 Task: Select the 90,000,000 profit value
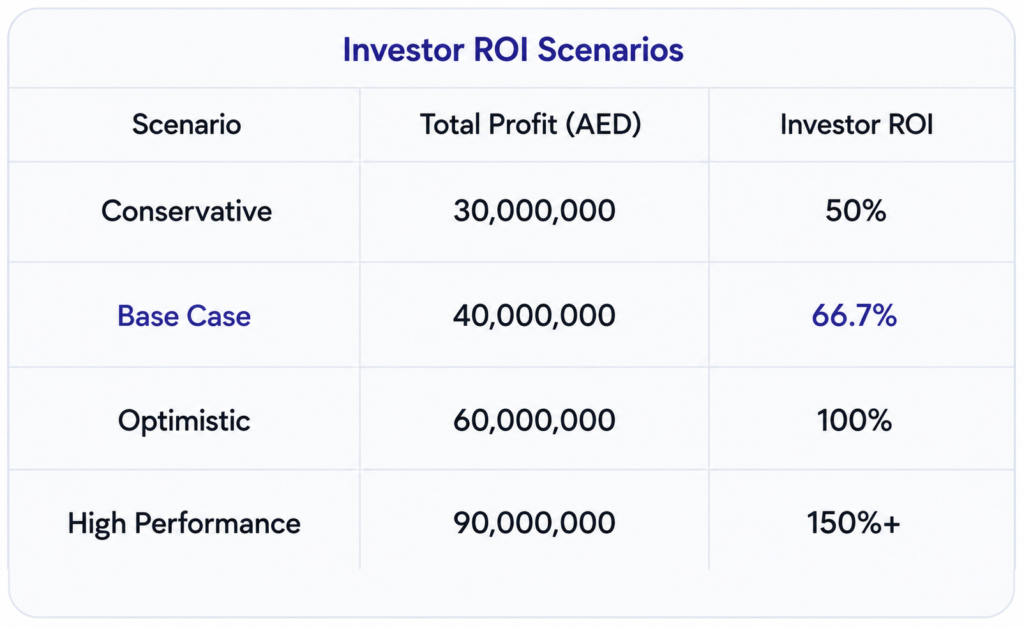coord(534,524)
